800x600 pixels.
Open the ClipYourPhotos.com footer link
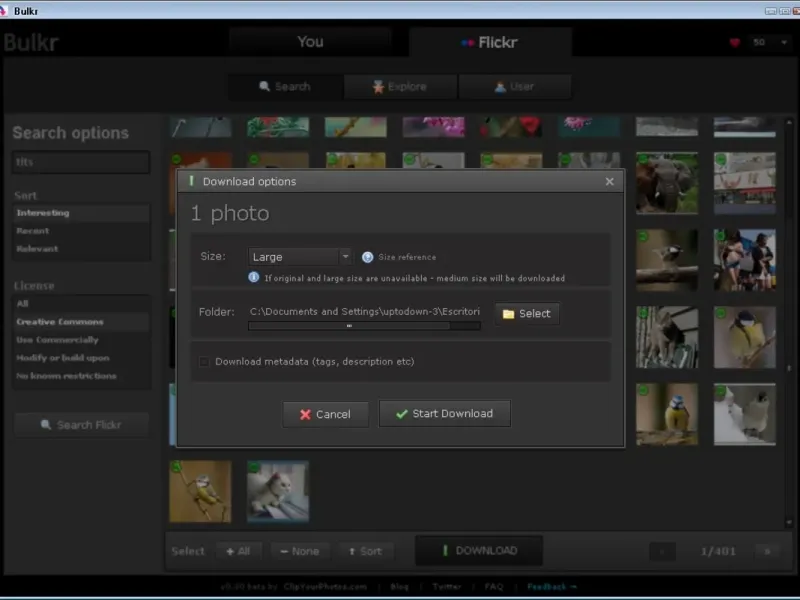coord(325,587)
